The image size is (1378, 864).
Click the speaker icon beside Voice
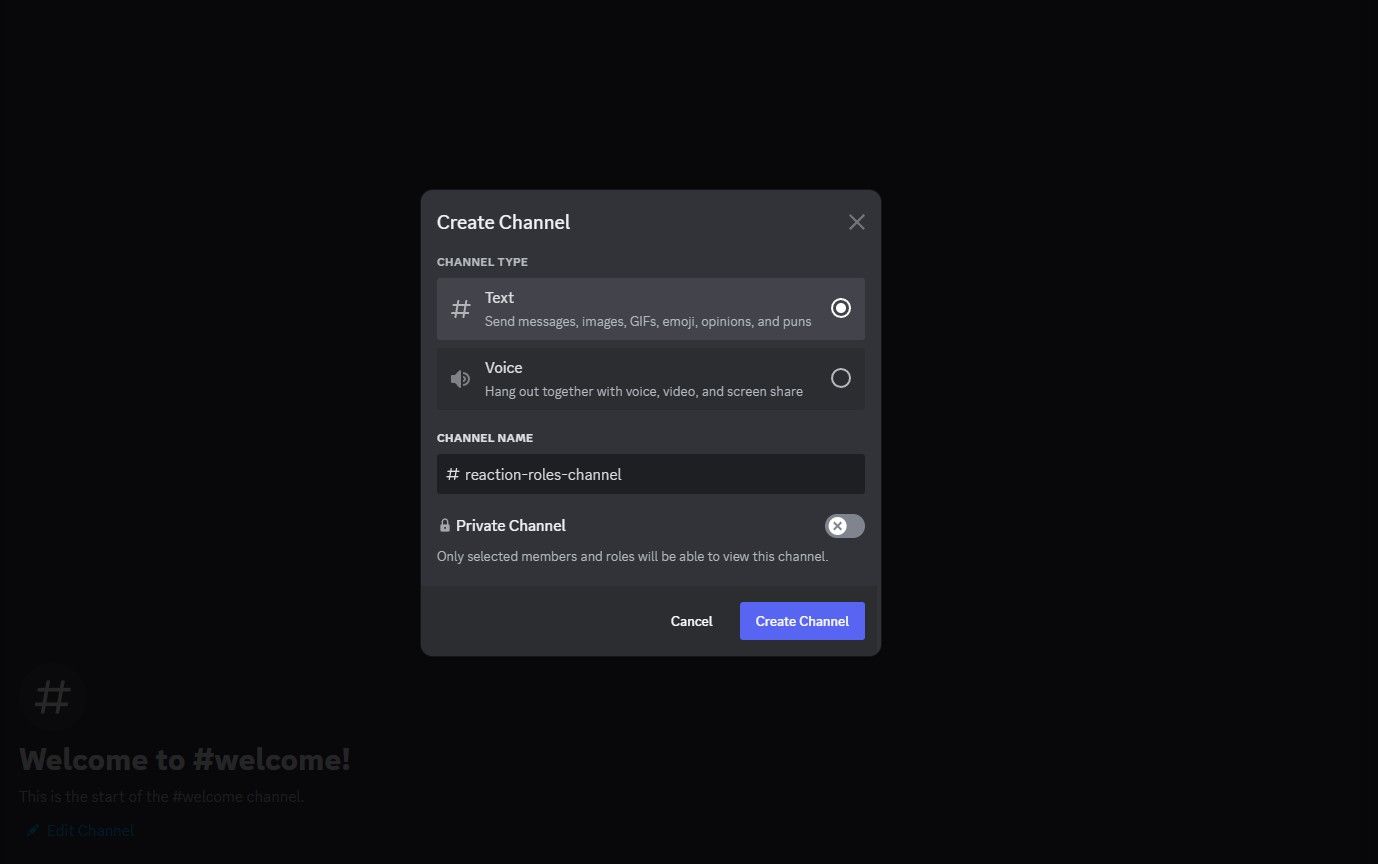pos(460,378)
